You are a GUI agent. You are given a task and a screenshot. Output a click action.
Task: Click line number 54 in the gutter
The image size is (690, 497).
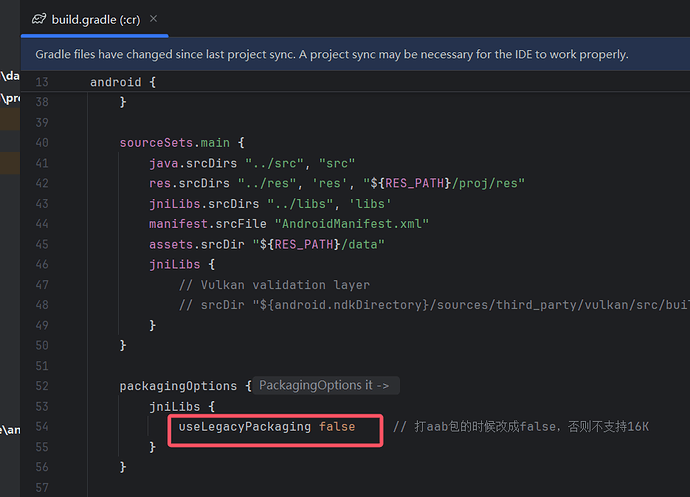pyautogui.click(x=40, y=427)
